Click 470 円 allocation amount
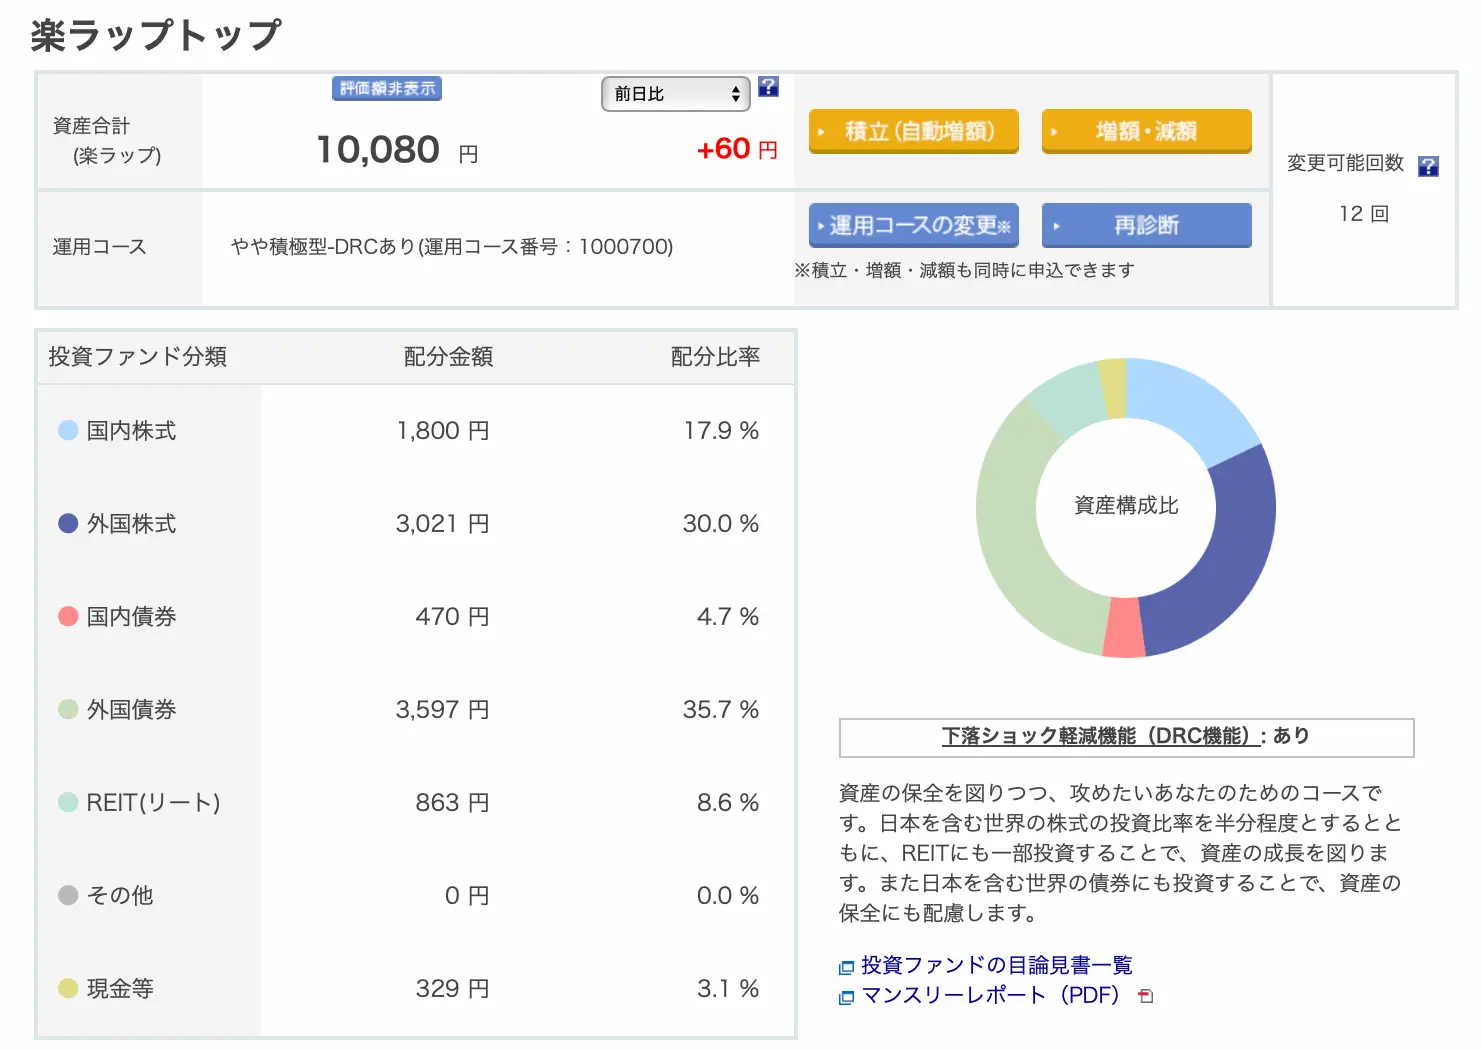Viewport: 1482px width, 1049px height. pos(452,617)
